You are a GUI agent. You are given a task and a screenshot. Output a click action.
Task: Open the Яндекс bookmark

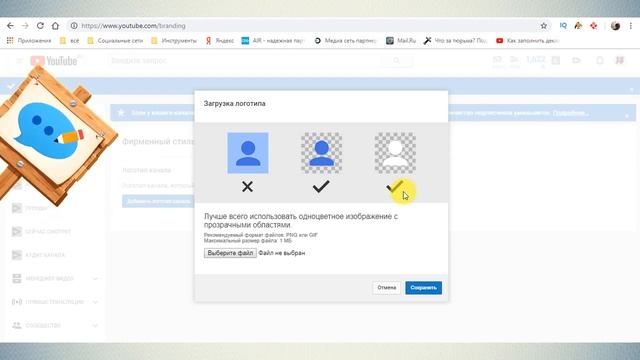point(220,40)
